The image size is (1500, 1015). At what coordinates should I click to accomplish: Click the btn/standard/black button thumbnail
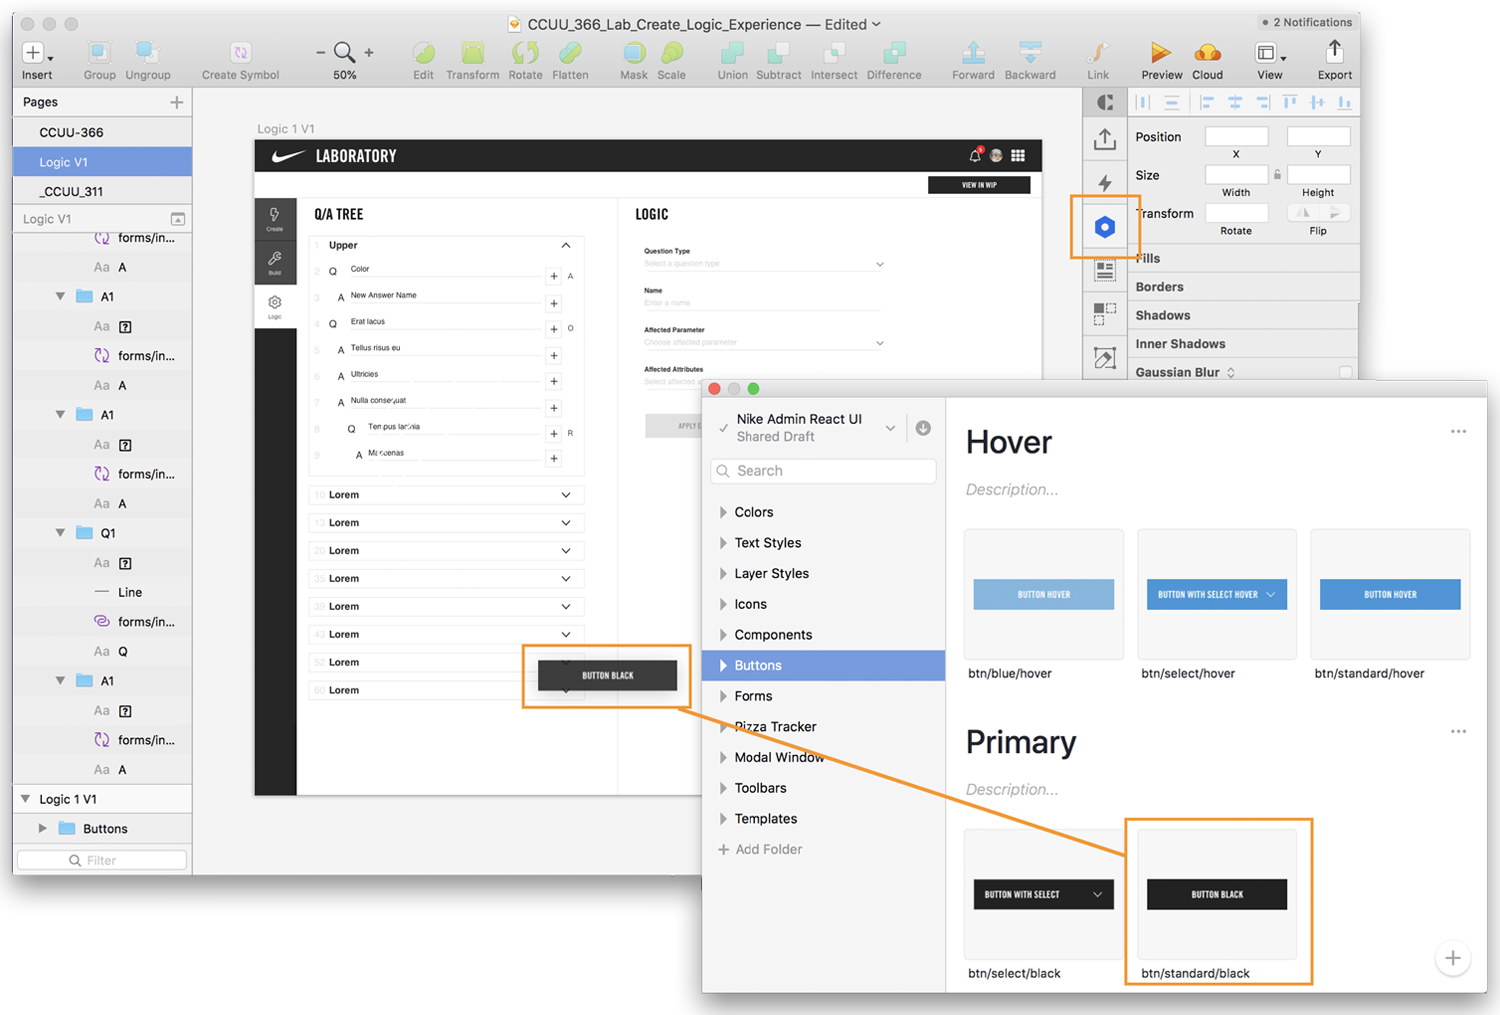1216,894
